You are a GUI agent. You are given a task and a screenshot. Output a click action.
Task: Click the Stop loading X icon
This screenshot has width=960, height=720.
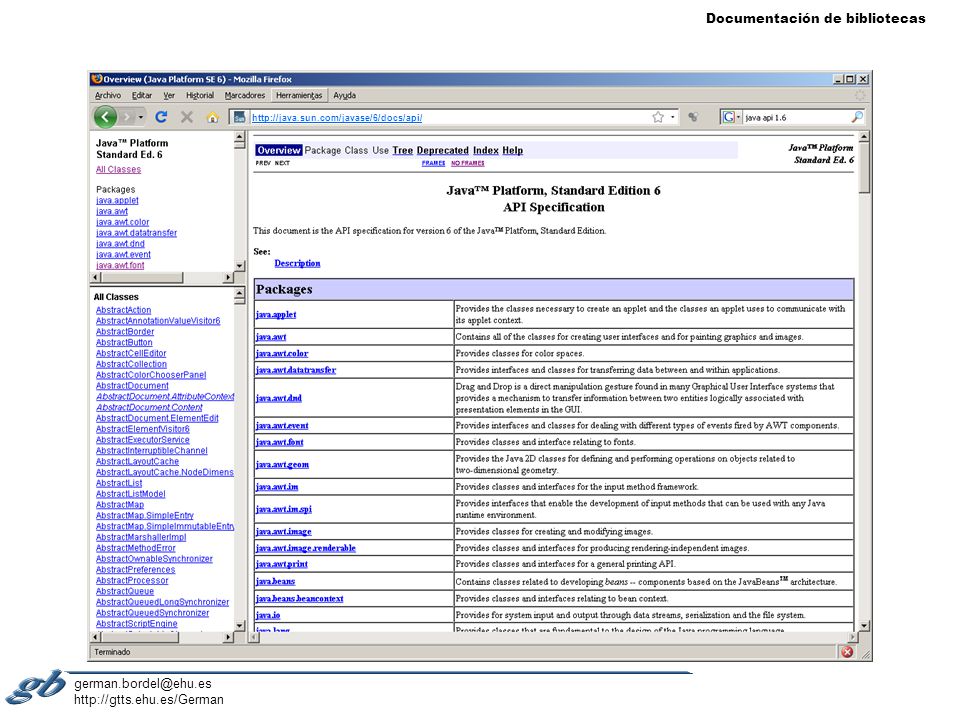point(187,117)
